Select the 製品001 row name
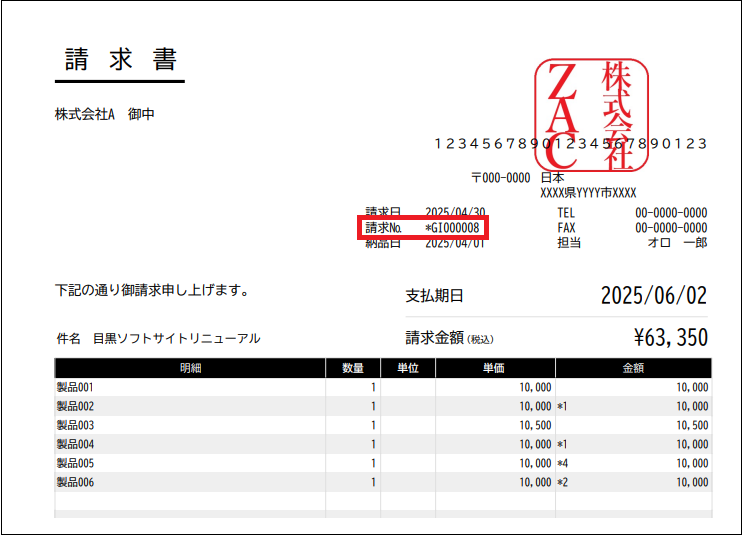The height and width of the screenshot is (535, 744). (75, 387)
